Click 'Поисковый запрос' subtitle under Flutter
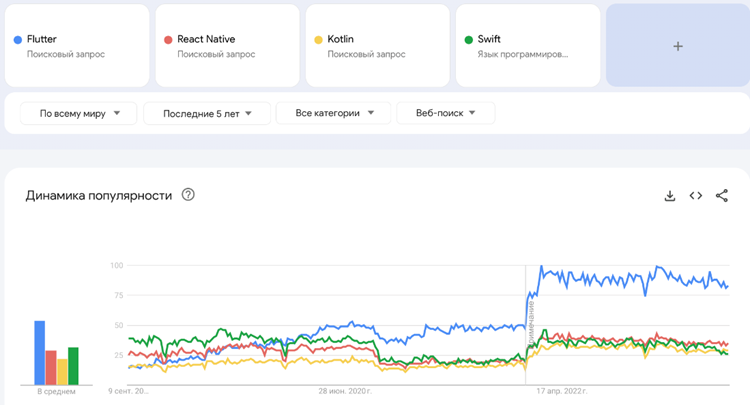Viewport: 750px width, 405px height. 66,55
